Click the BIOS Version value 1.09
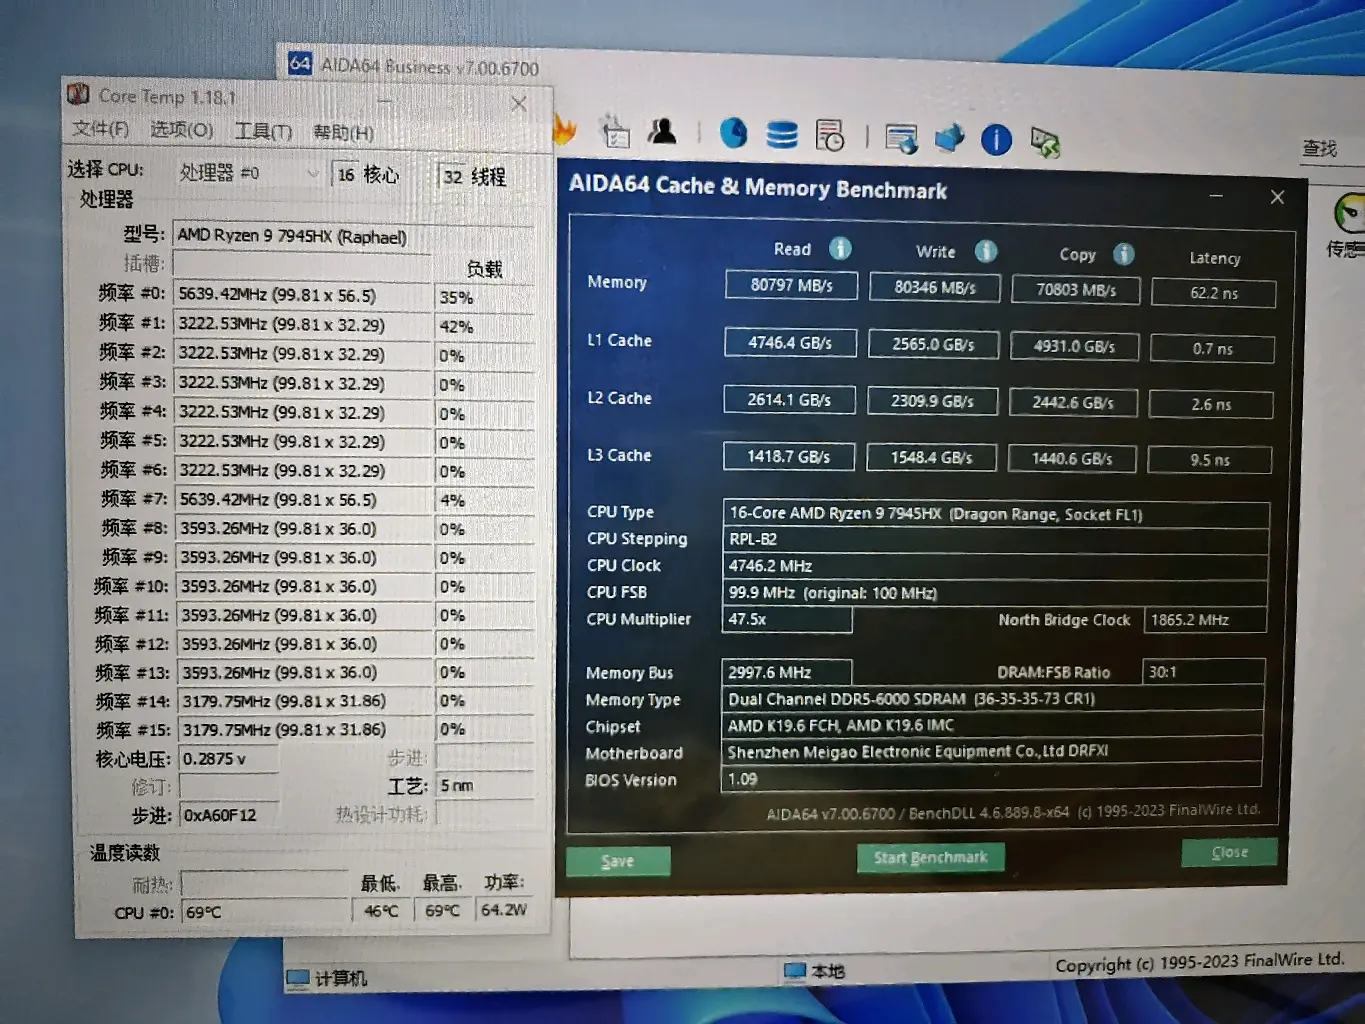The image size is (1365, 1024). (992, 779)
